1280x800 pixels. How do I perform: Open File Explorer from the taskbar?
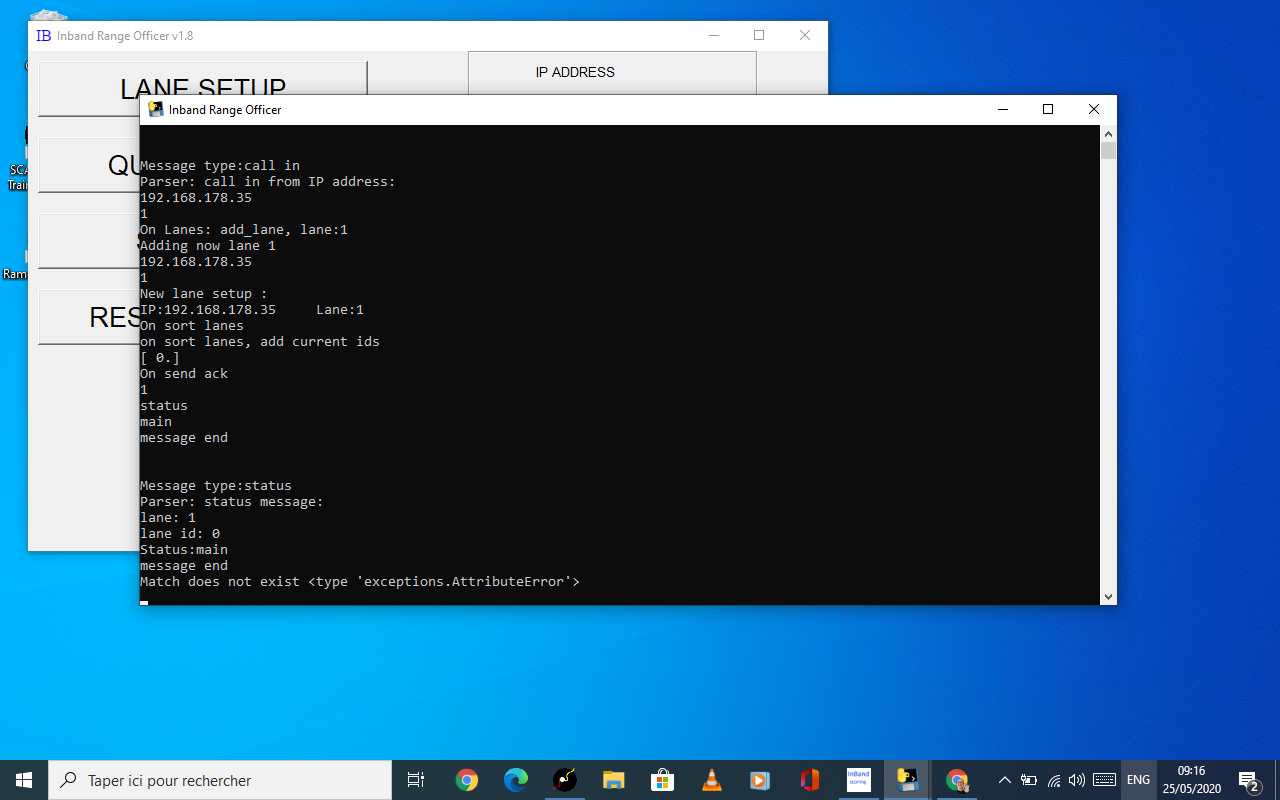(x=613, y=780)
